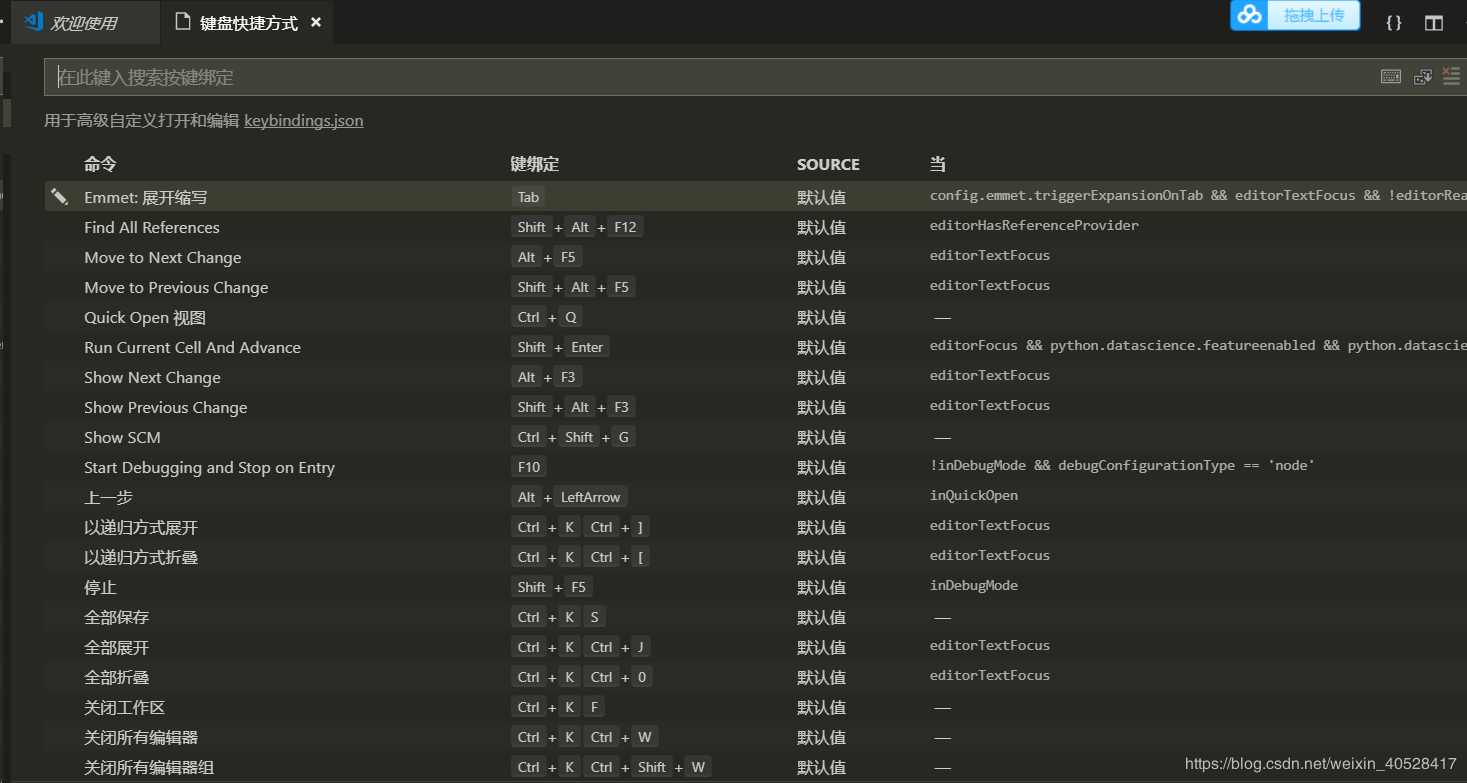Select the 关闭工作区 command row
Screen dimensions: 1467x783
pos(124,707)
